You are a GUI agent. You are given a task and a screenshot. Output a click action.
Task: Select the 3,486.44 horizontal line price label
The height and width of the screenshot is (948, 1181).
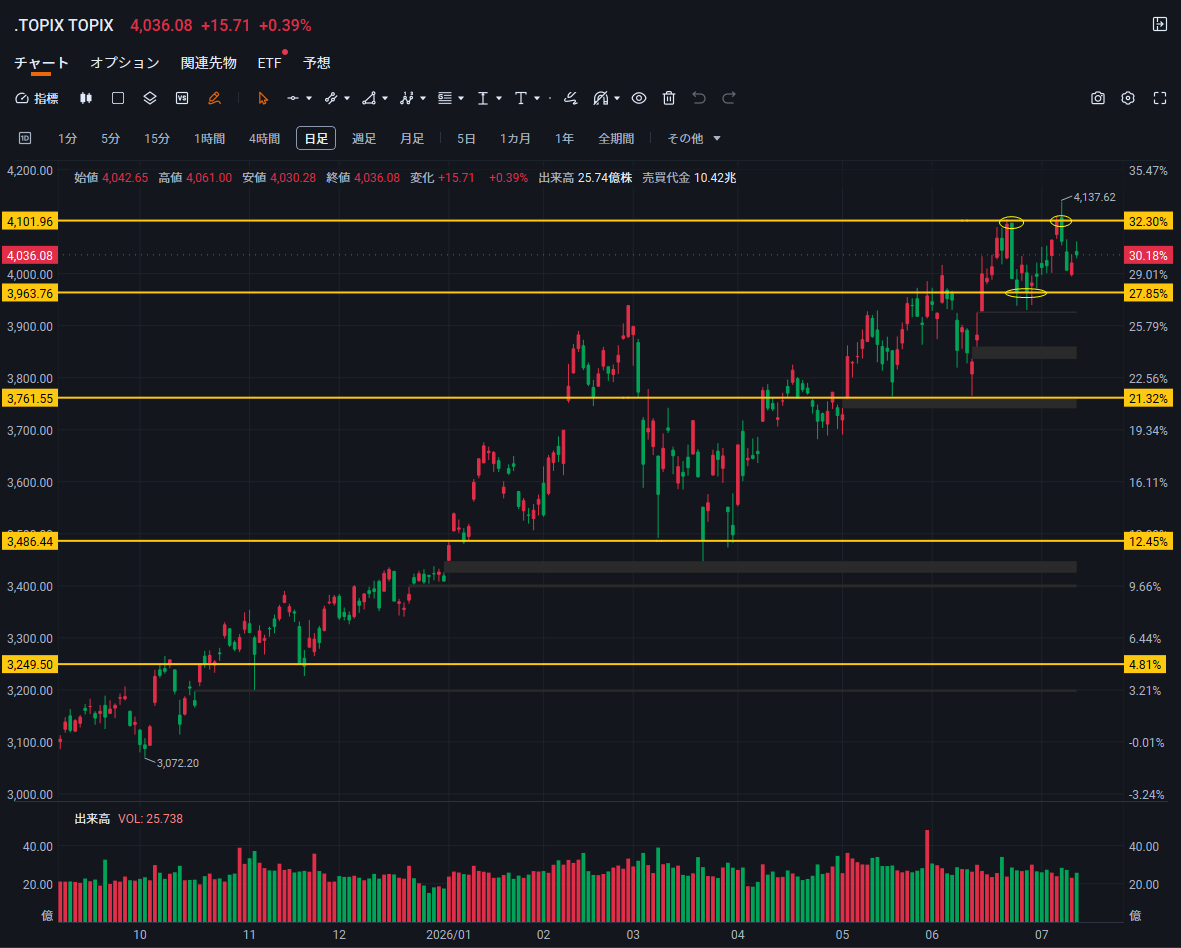[x=30, y=541]
